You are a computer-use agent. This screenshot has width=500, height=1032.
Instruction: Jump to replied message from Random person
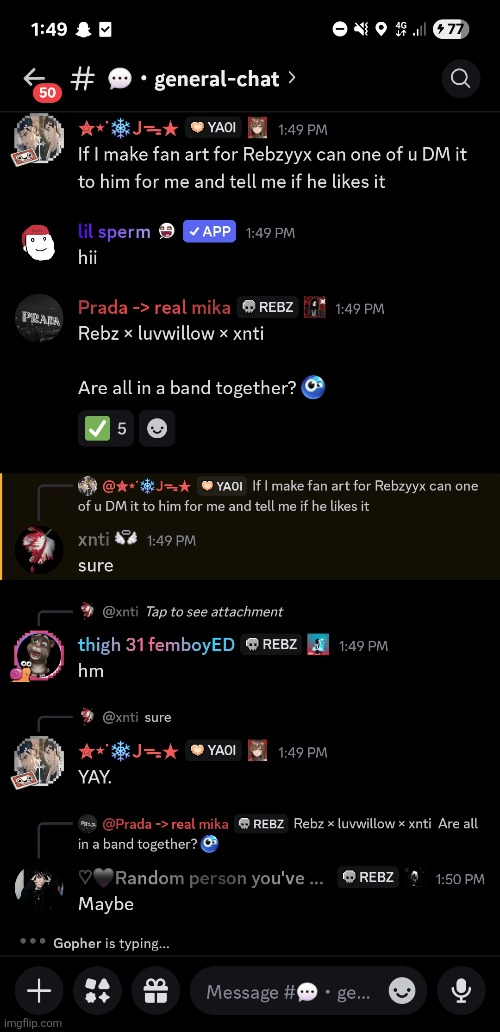(278, 833)
